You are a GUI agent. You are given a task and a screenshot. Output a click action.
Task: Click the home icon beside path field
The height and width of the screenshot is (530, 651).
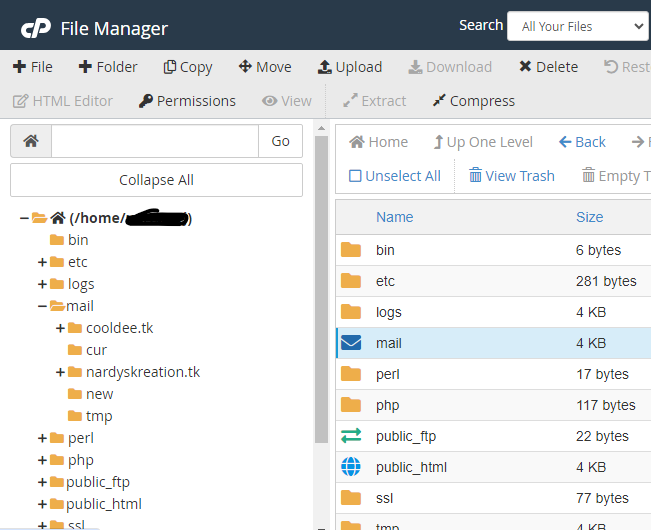pyautogui.click(x=31, y=141)
